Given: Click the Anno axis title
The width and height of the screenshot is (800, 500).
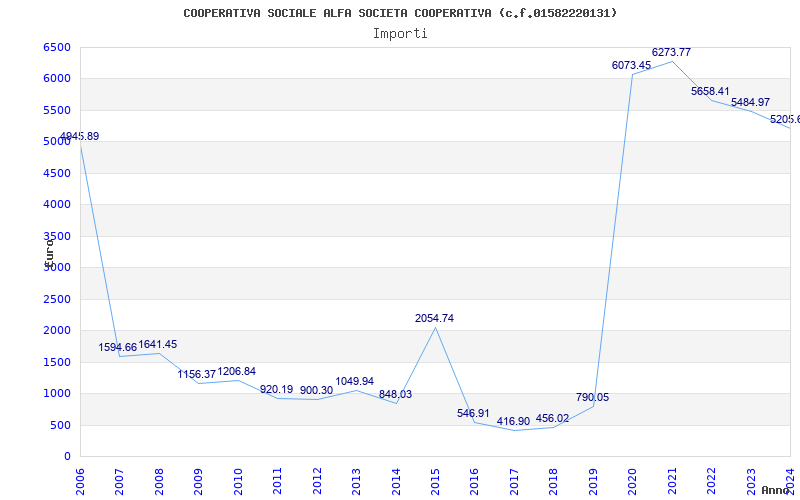Looking at the screenshot, I should pyautogui.click(x=776, y=490).
